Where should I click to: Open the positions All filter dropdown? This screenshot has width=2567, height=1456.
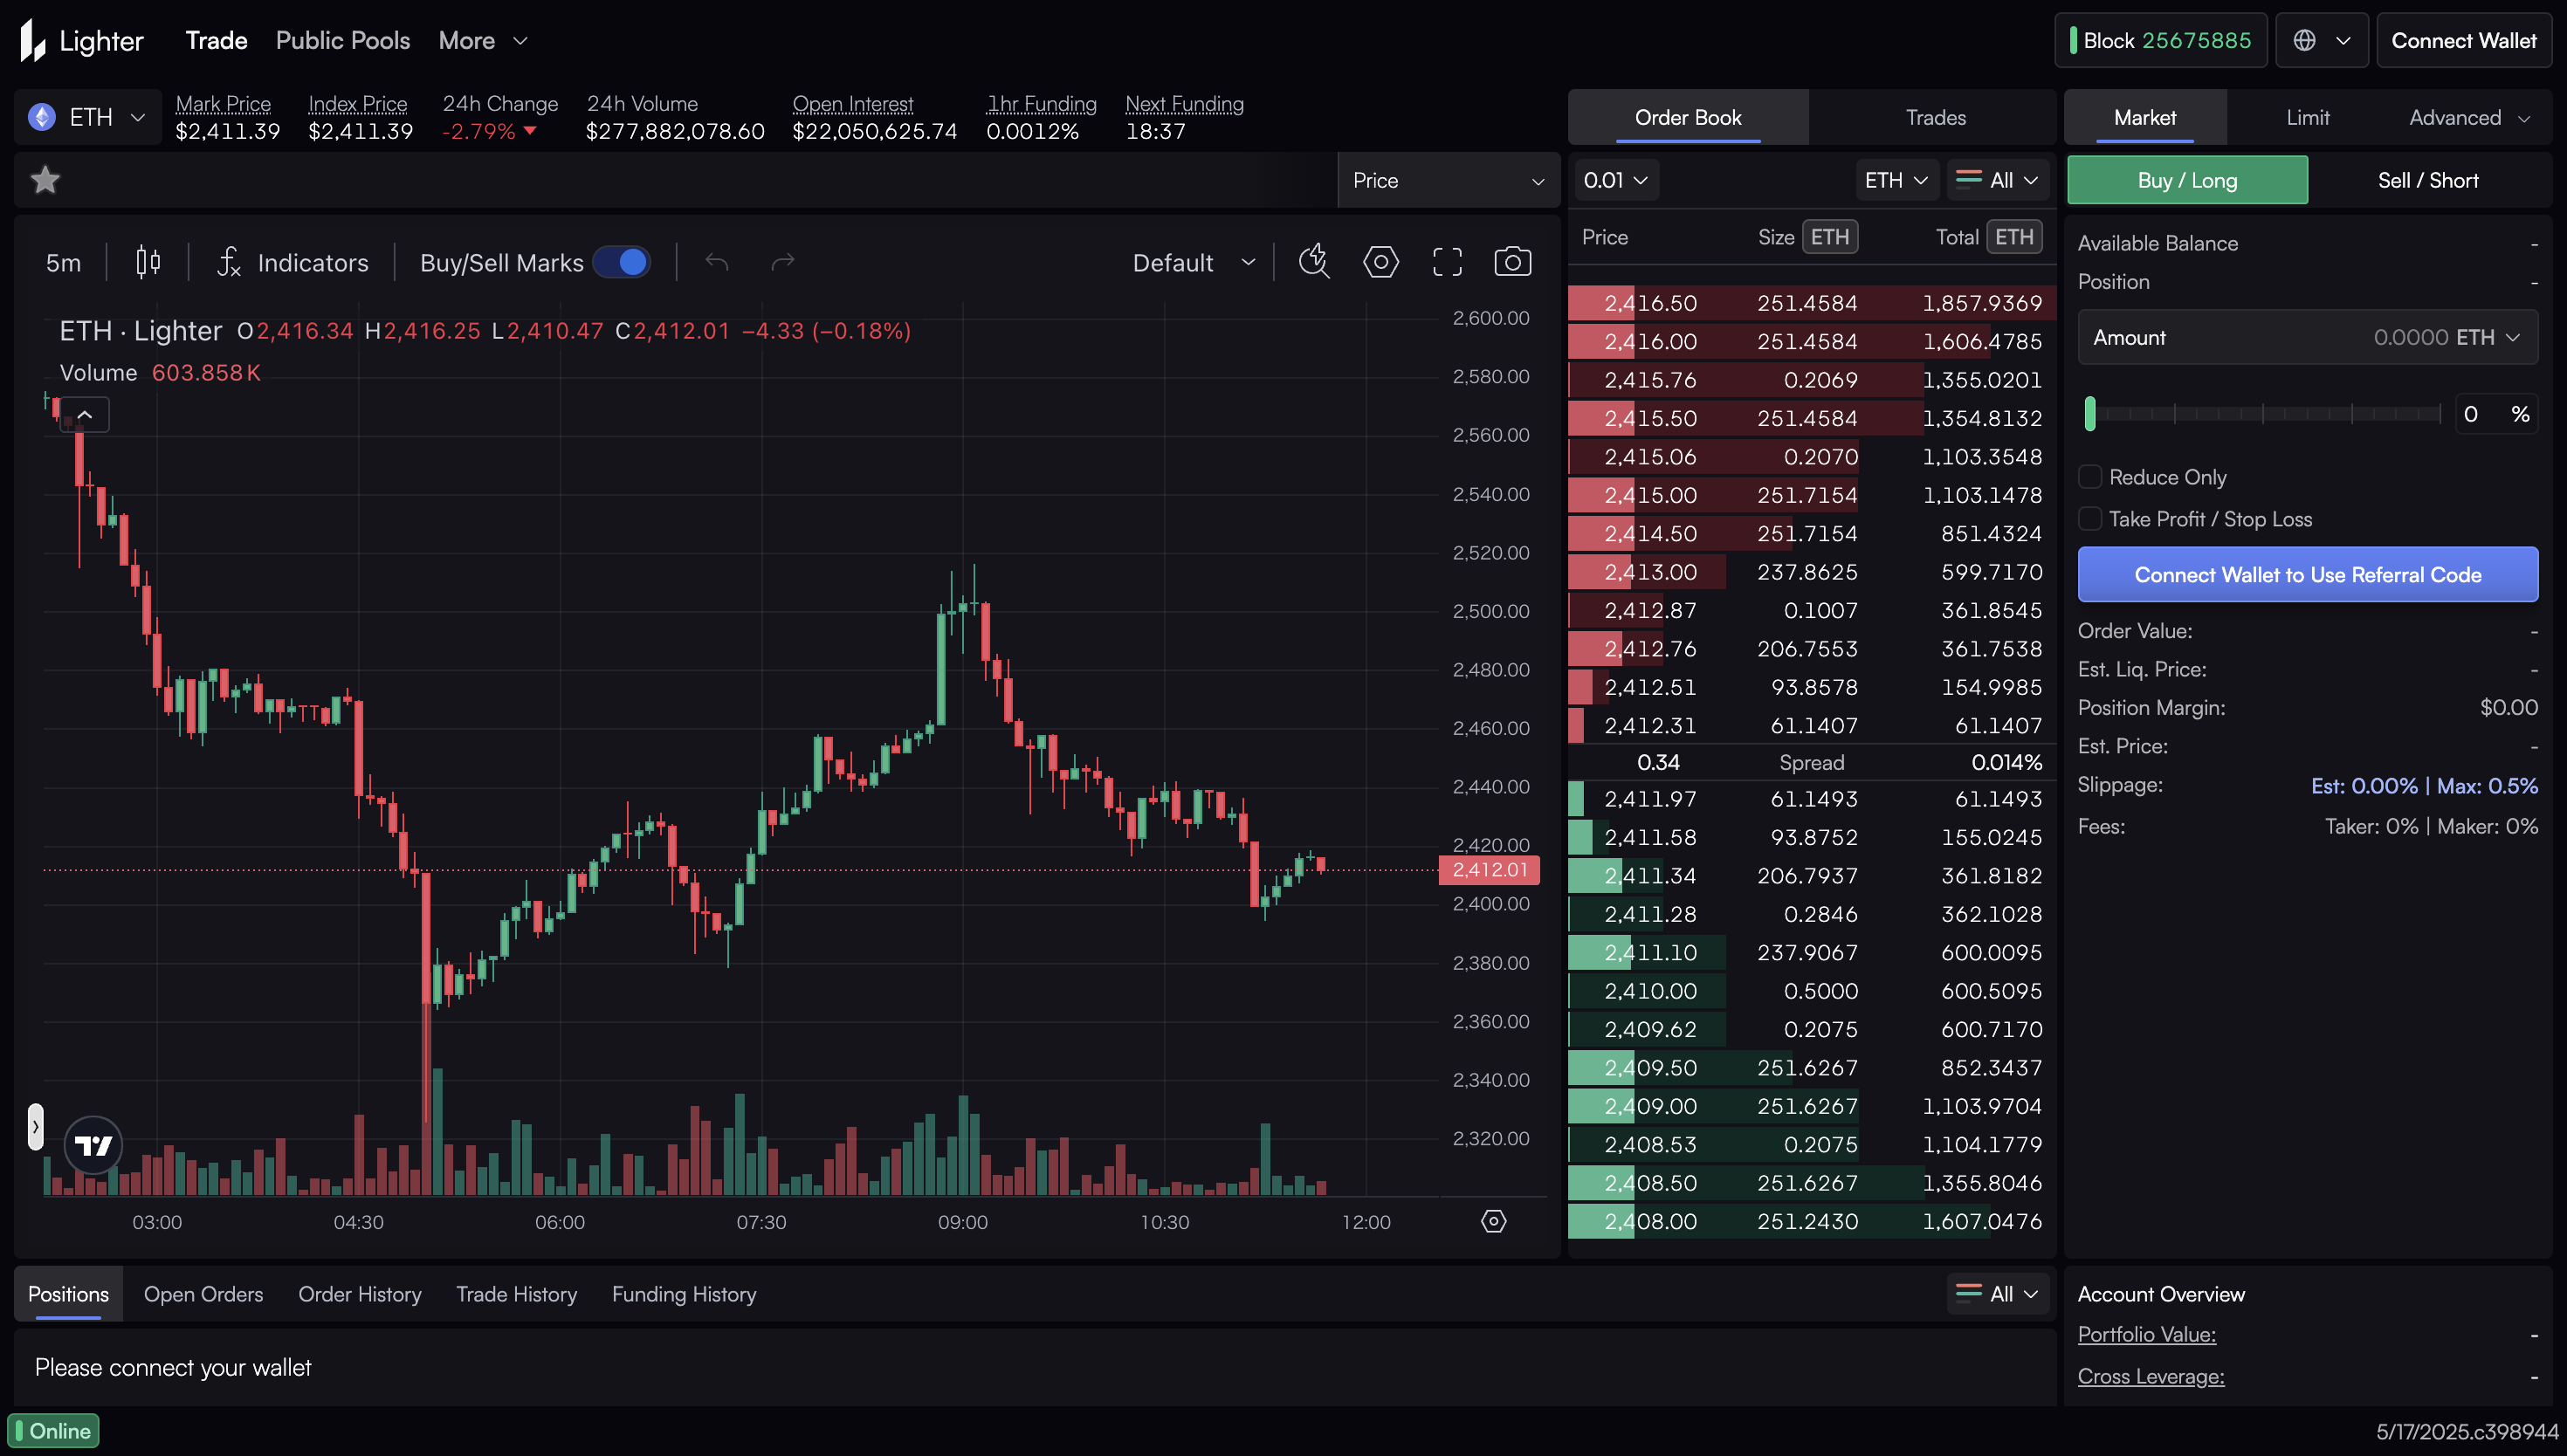coord(1996,1293)
